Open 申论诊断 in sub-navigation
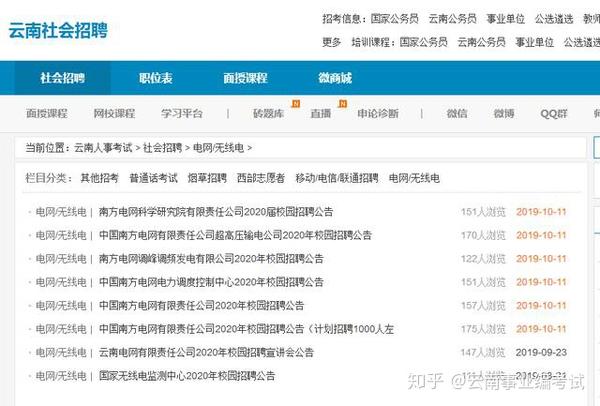The width and height of the screenshot is (600, 406). (x=378, y=113)
